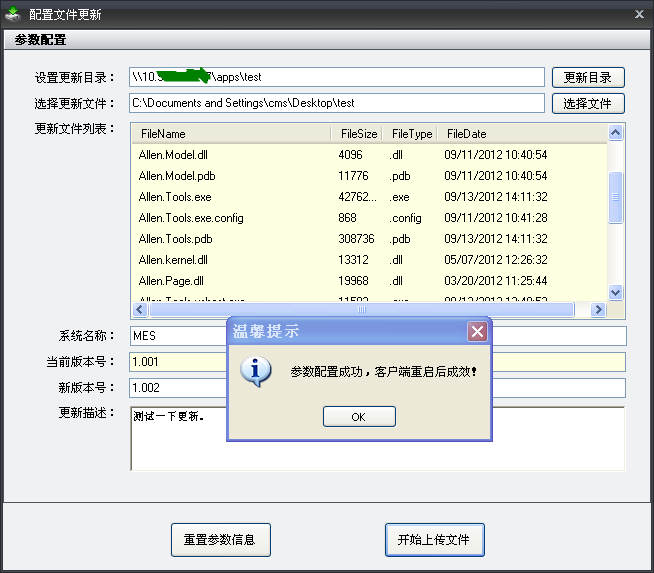Focus the 设置更新目录 path field
This screenshot has width=654, height=573.
point(337,77)
